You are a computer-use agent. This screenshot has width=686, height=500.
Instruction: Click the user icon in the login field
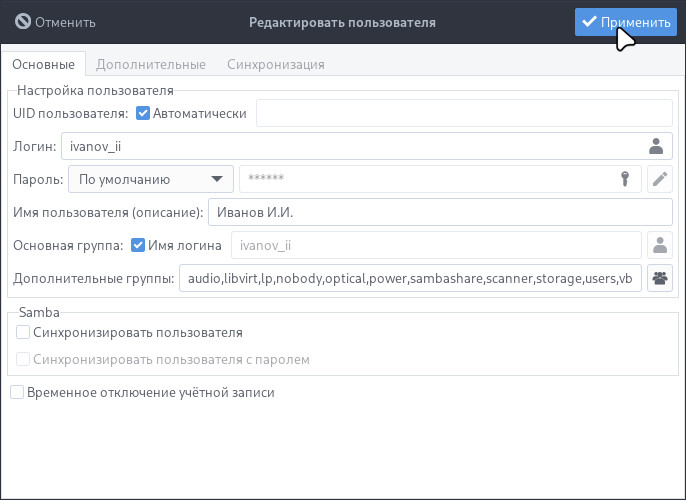[x=655, y=146]
